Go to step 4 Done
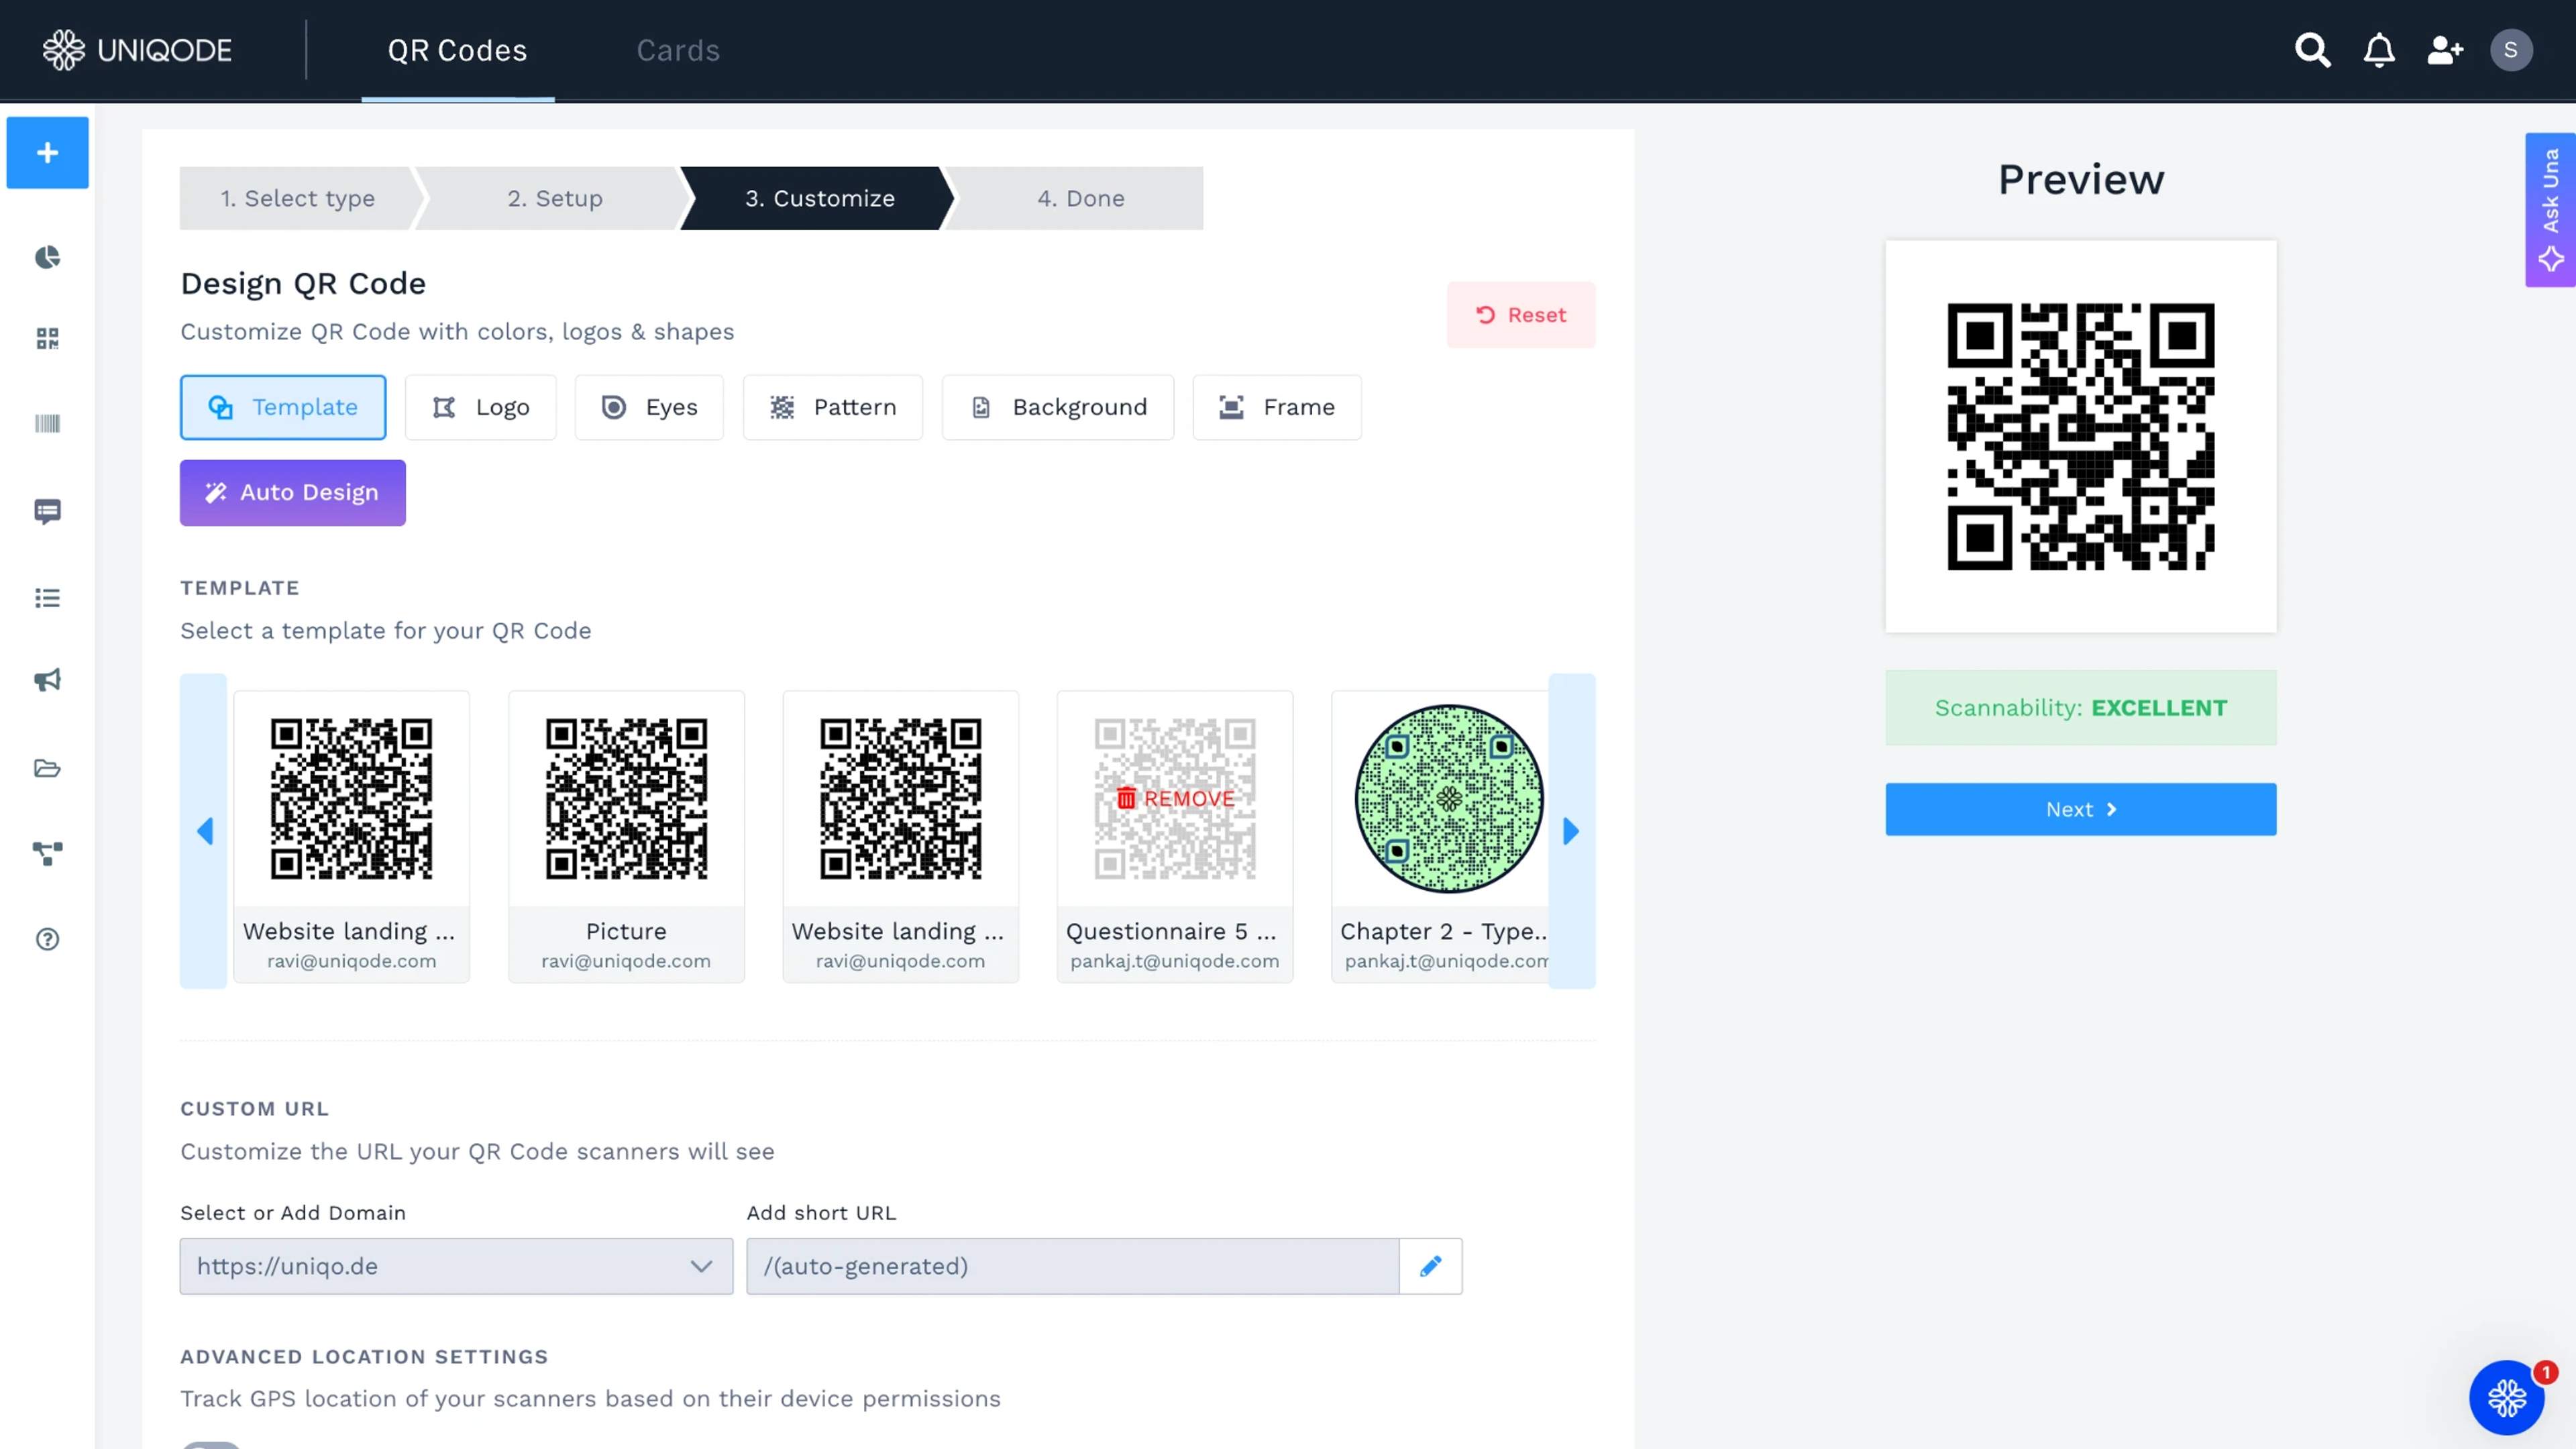2576x1449 pixels. coord(1080,198)
